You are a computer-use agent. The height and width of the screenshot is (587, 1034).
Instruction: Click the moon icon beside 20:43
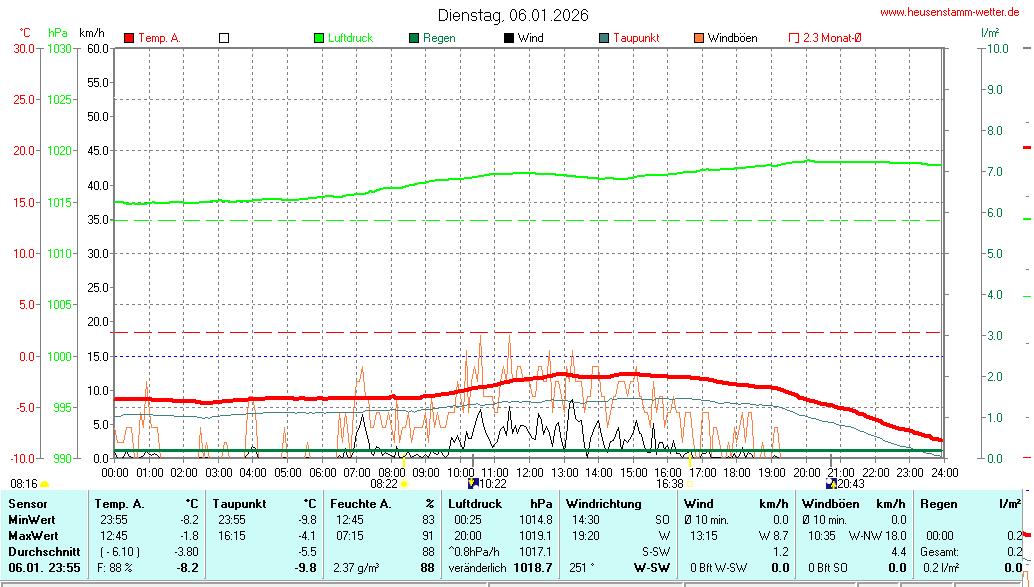830,483
